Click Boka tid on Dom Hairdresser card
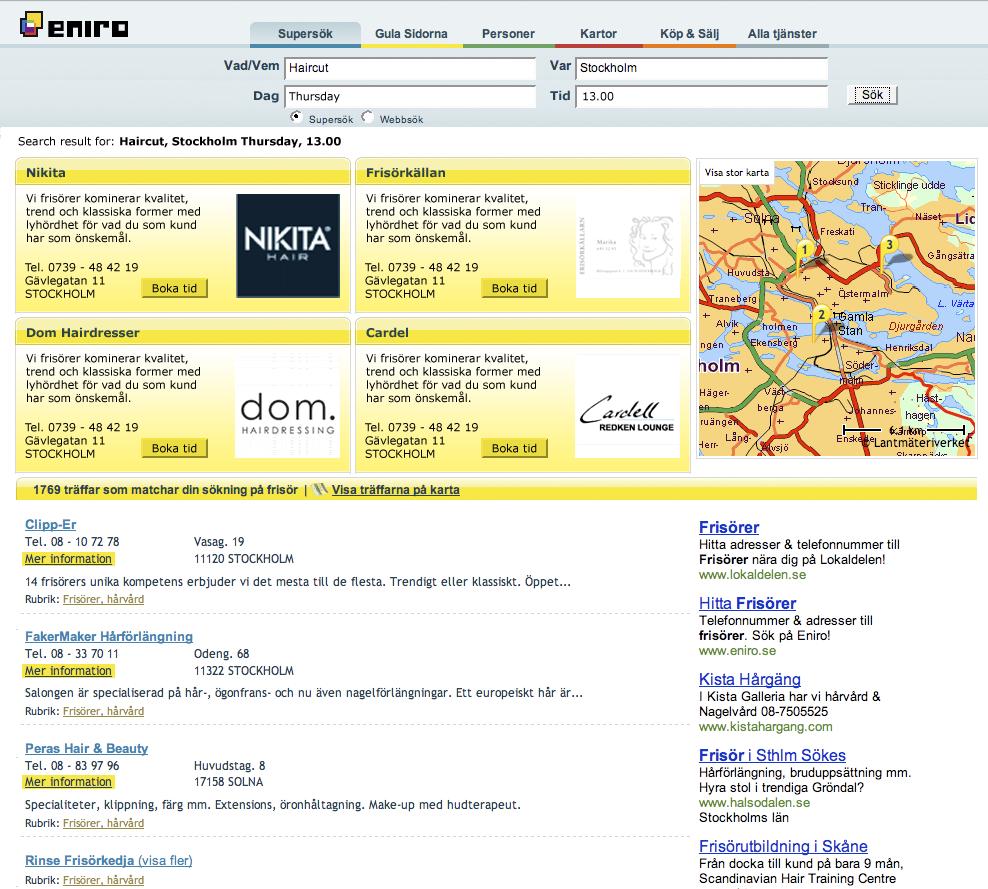 coord(175,448)
